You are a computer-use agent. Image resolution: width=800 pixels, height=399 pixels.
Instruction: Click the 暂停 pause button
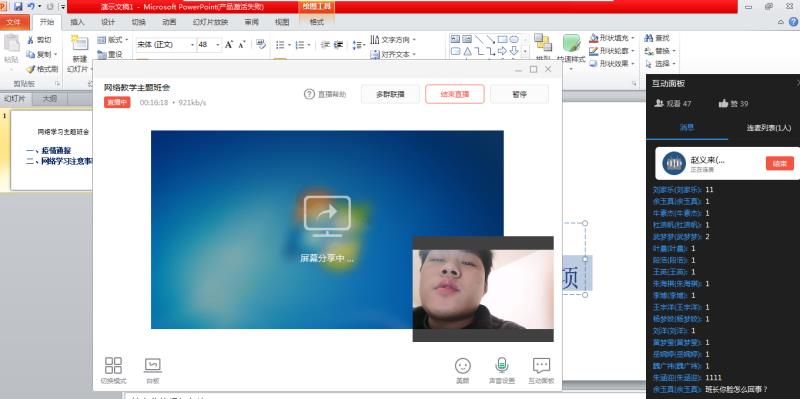pos(519,94)
